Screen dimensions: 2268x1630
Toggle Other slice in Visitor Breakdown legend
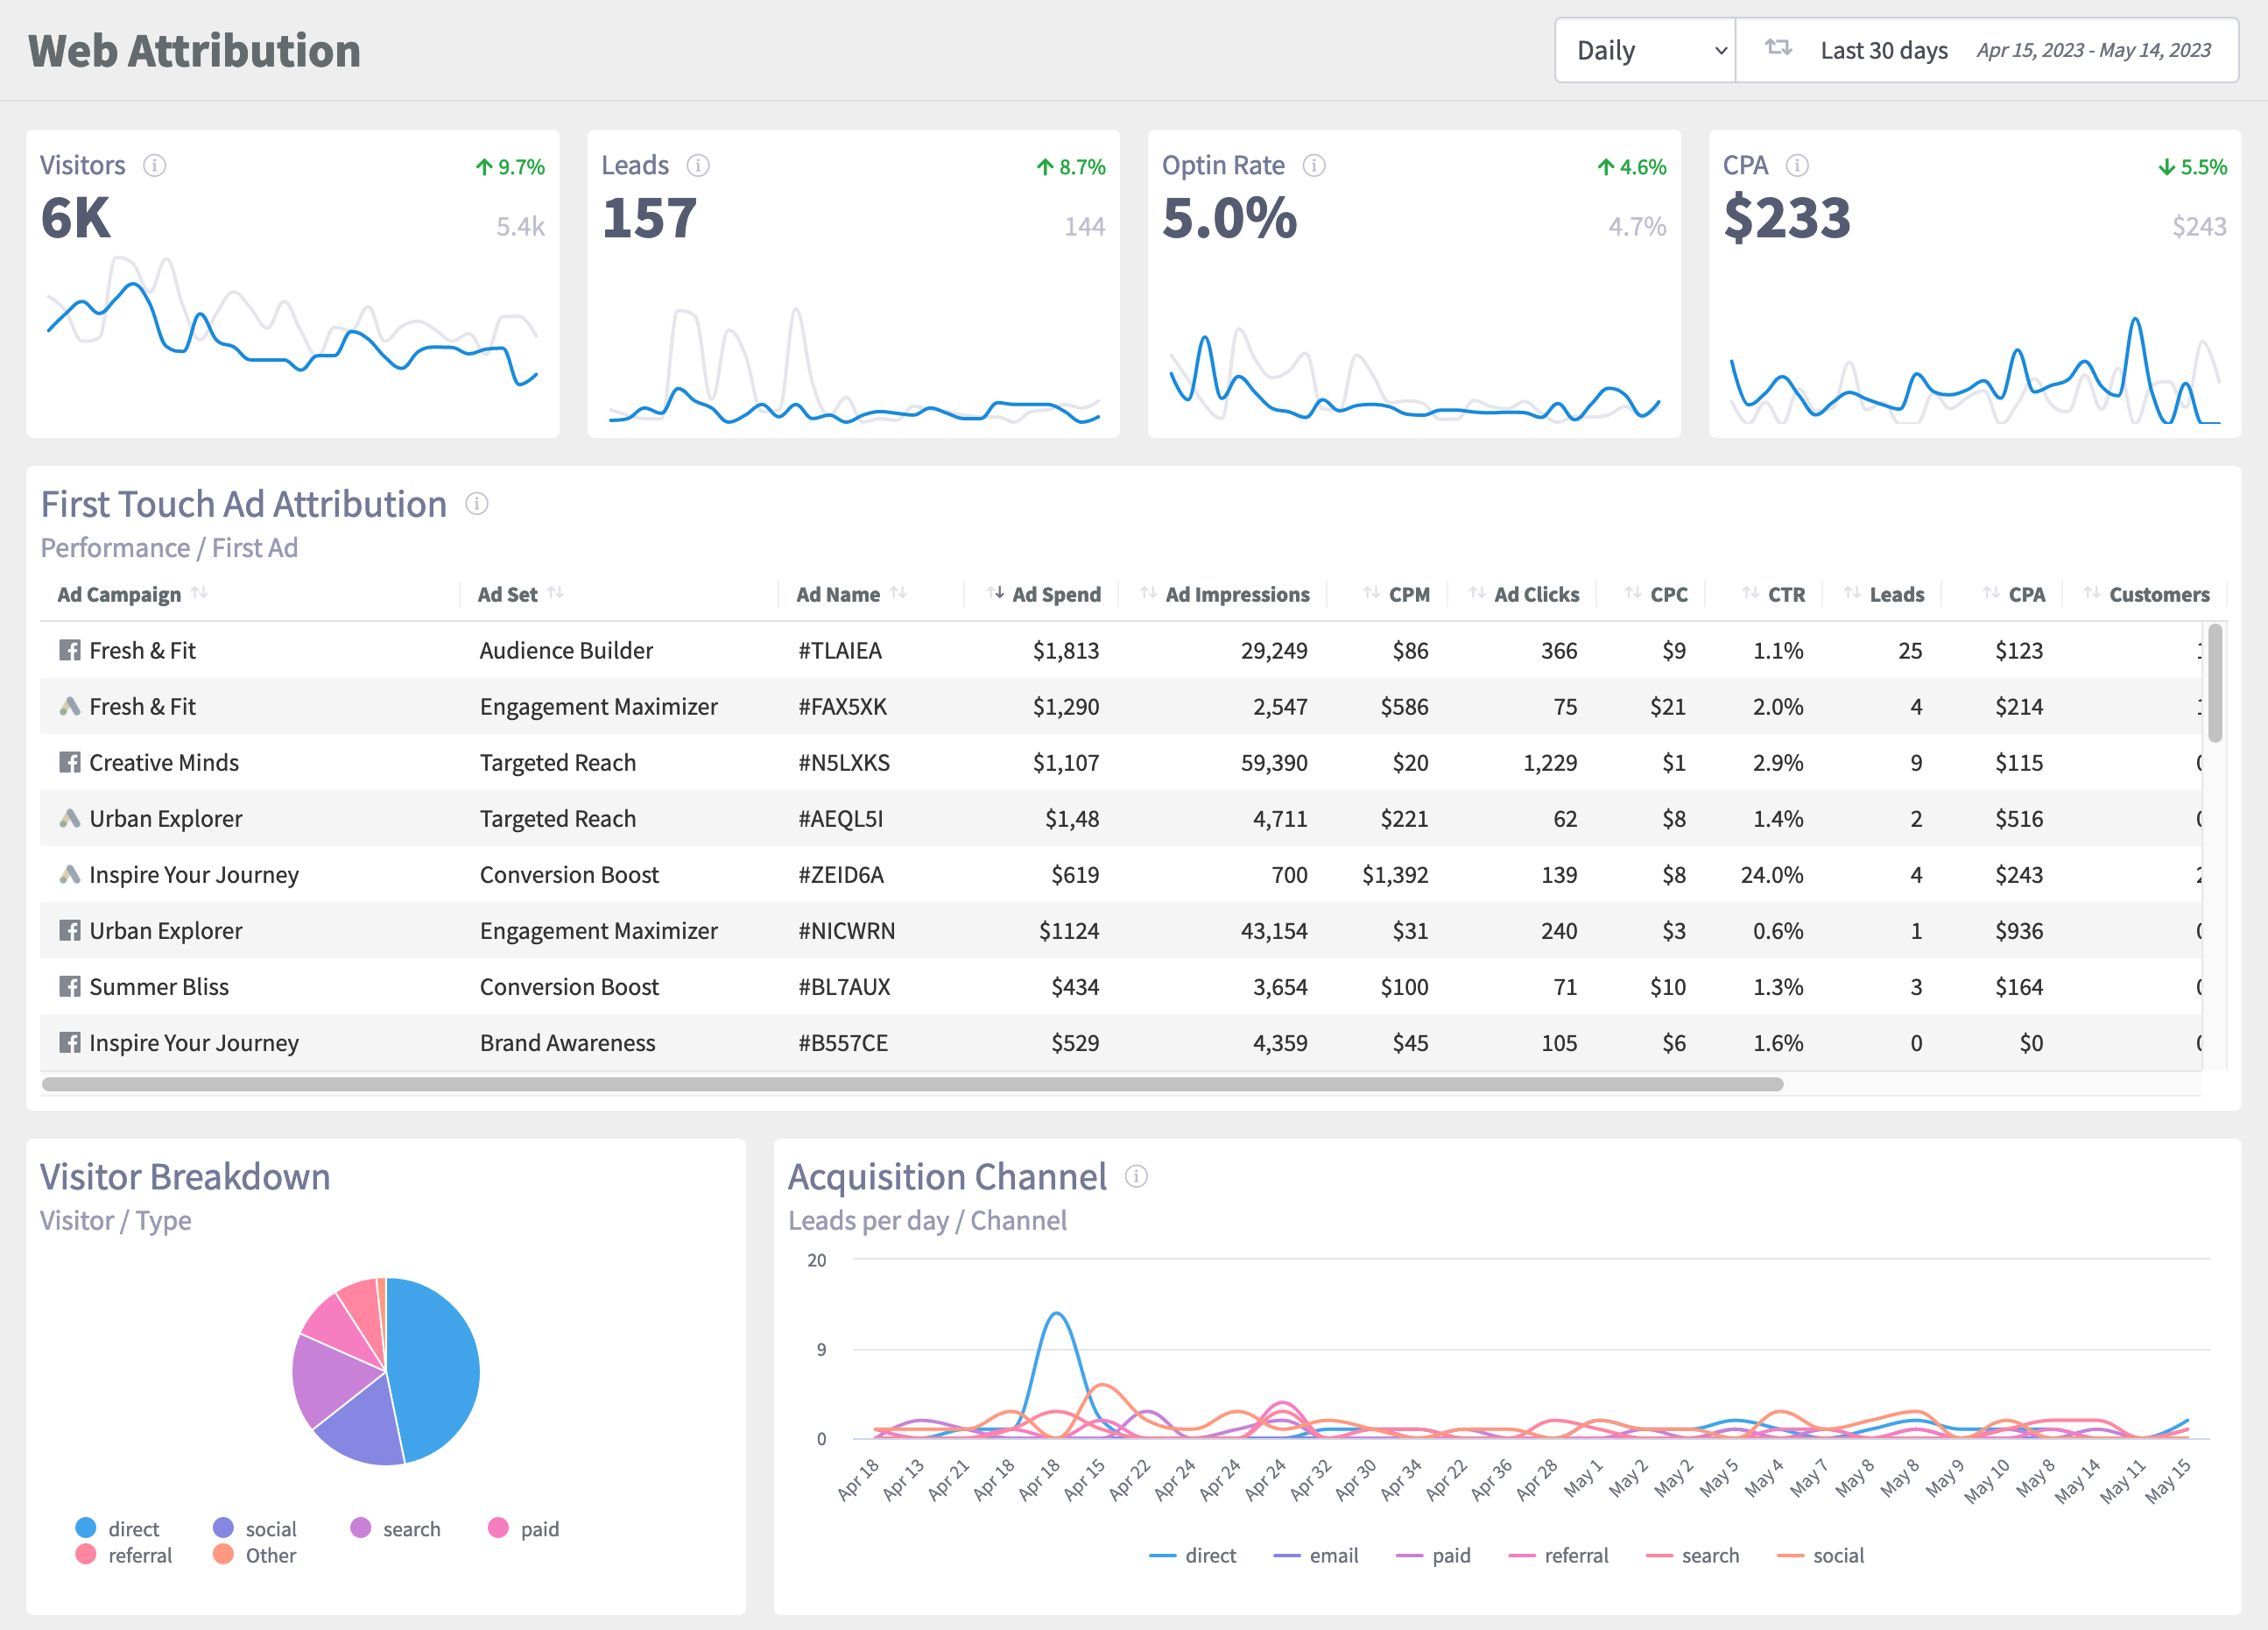255,1555
